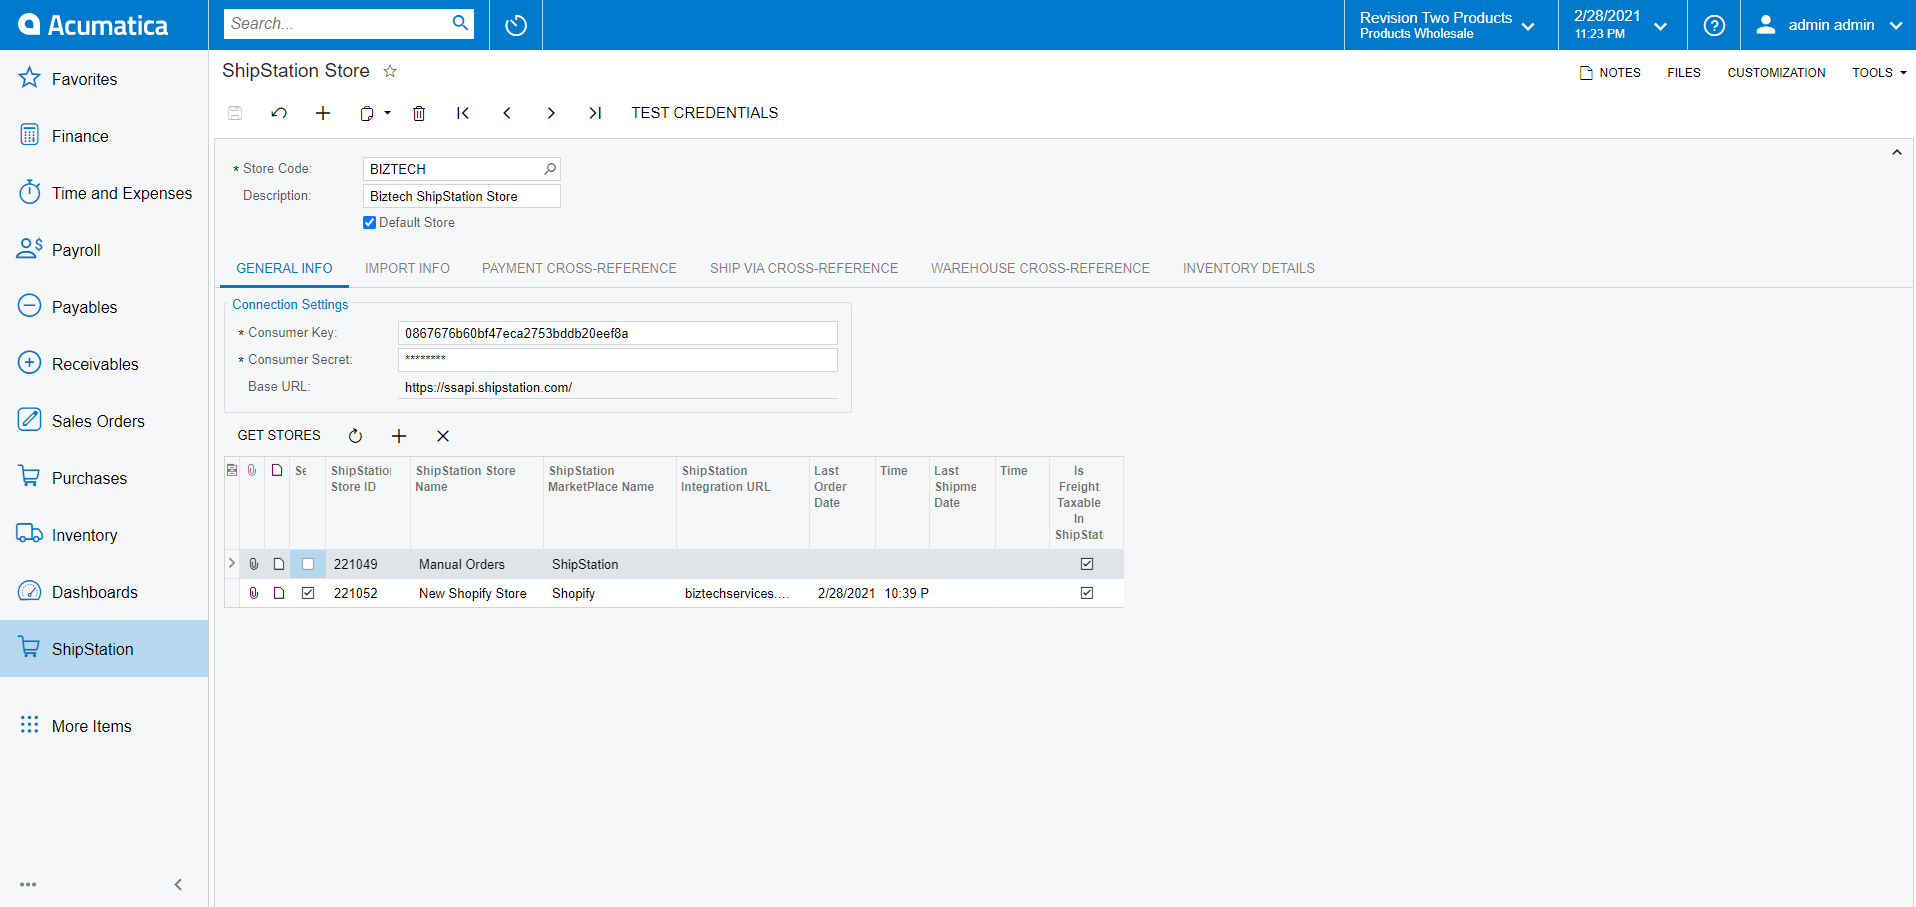The height and width of the screenshot is (907, 1916).
Task: Click the Acumatica logo
Action: point(94,25)
